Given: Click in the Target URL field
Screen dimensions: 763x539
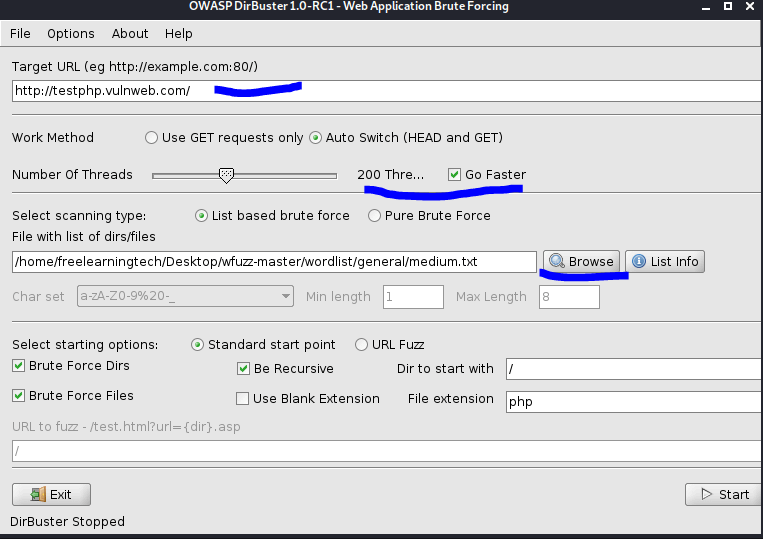Looking at the screenshot, I should [387, 91].
